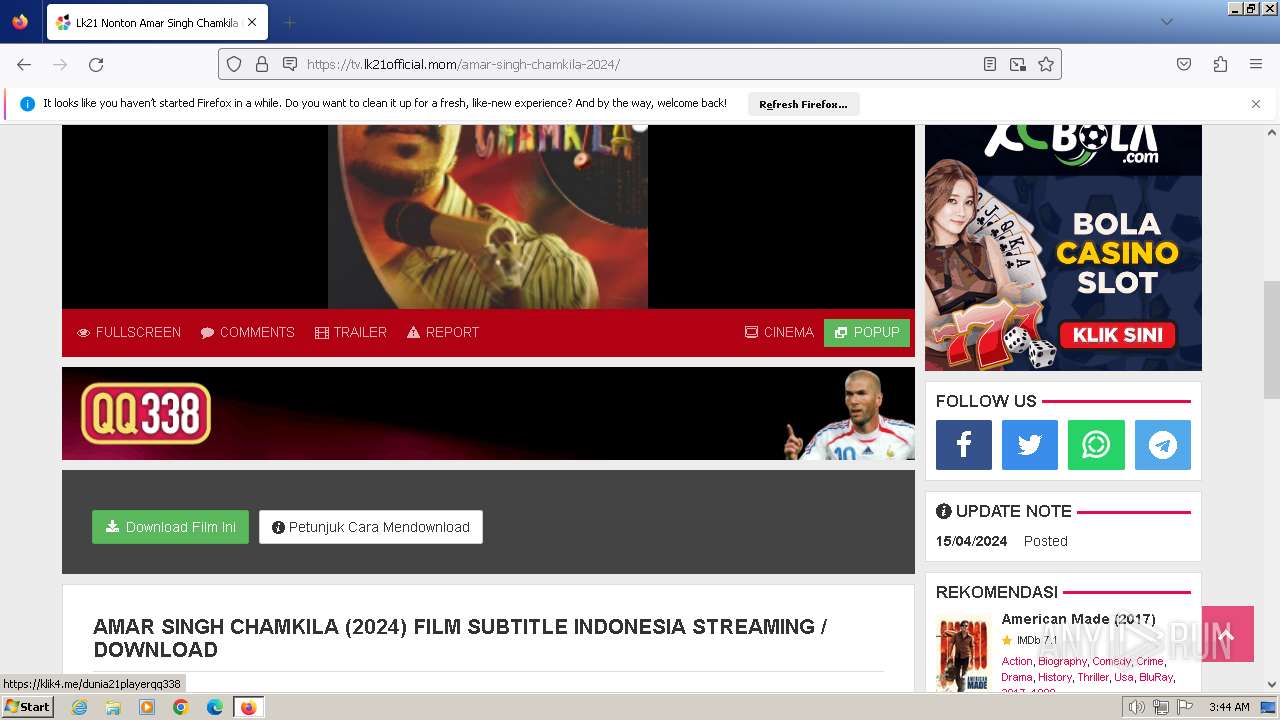Open WhatsApp follow icon
Viewport: 1280px width, 720px height.
1096,445
